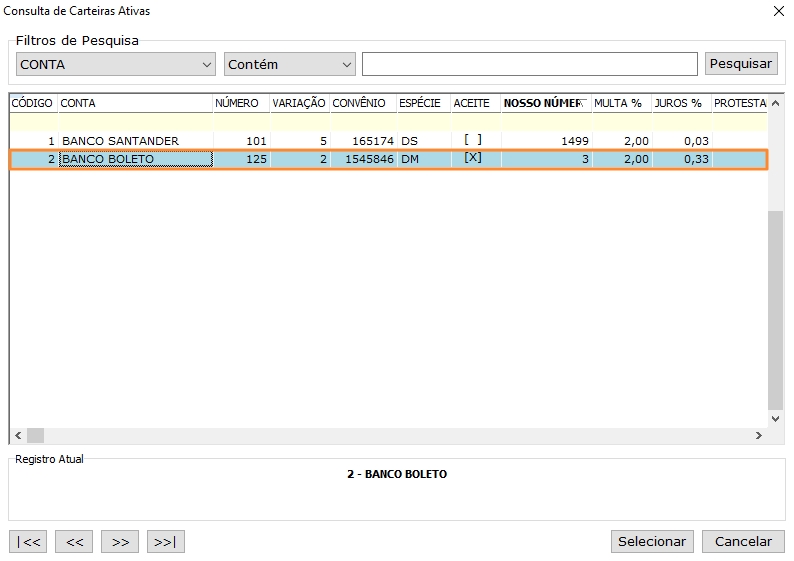This screenshot has height=561, width=794.
Task: Click the horizontal scrollbar thumb
Action: (x=36, y=435)
